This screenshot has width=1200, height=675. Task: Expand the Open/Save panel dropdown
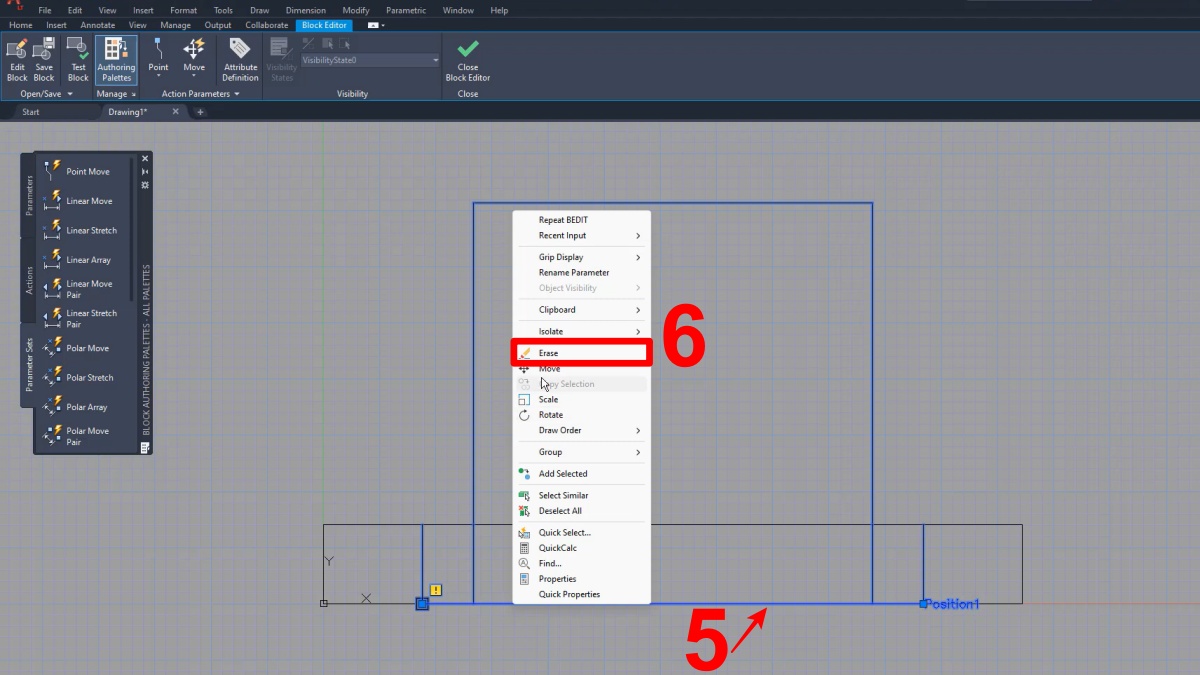70,94
